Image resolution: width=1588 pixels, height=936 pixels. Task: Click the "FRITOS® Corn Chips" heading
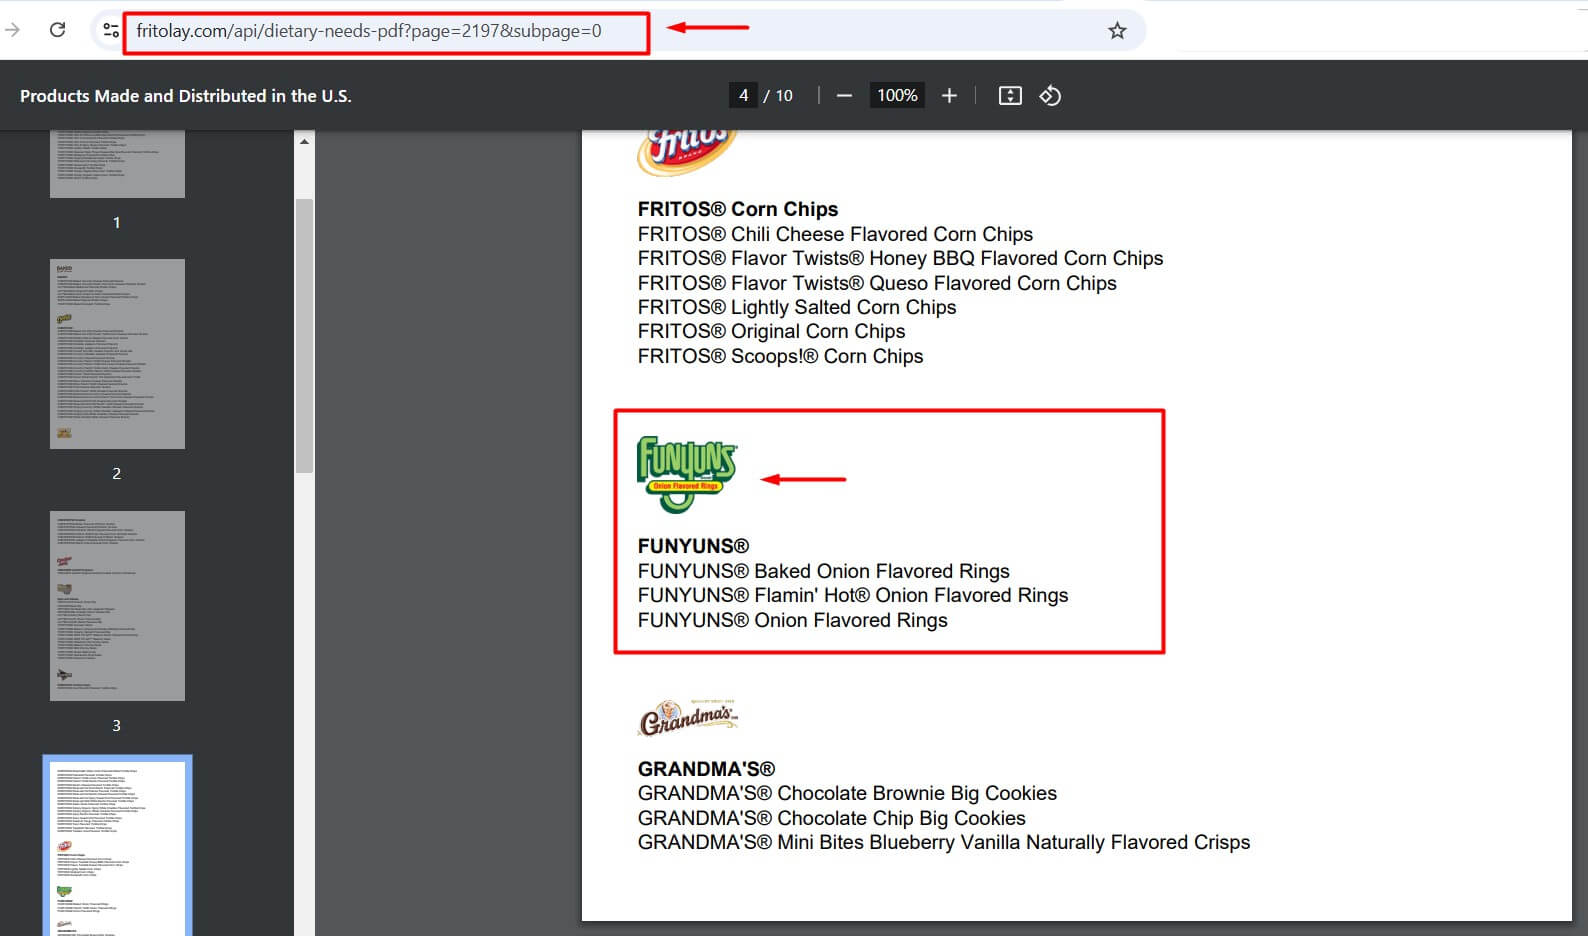[x=738, y=209]
